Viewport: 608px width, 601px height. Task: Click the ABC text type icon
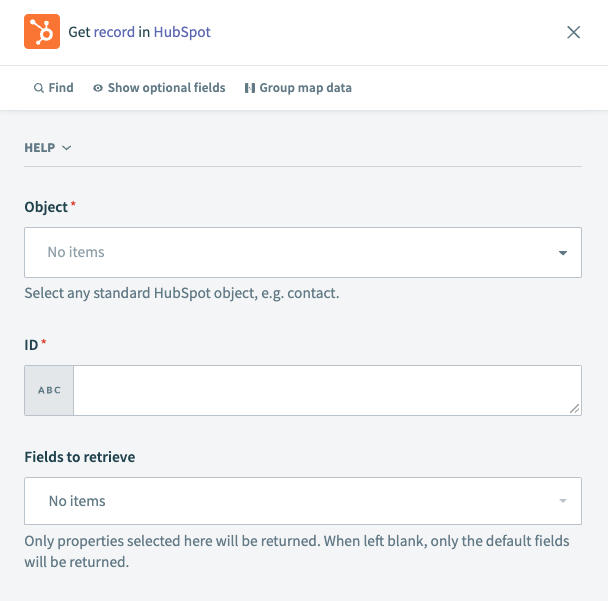(x=49, y=390)
